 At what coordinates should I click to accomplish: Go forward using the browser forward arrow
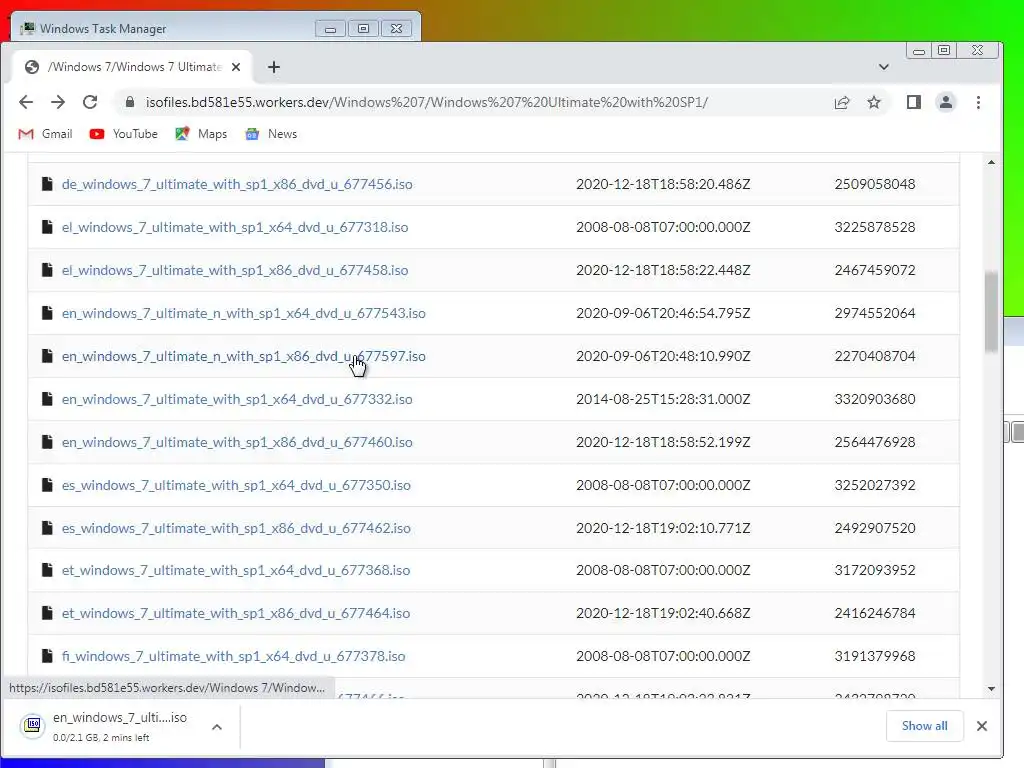coord(58,103)
